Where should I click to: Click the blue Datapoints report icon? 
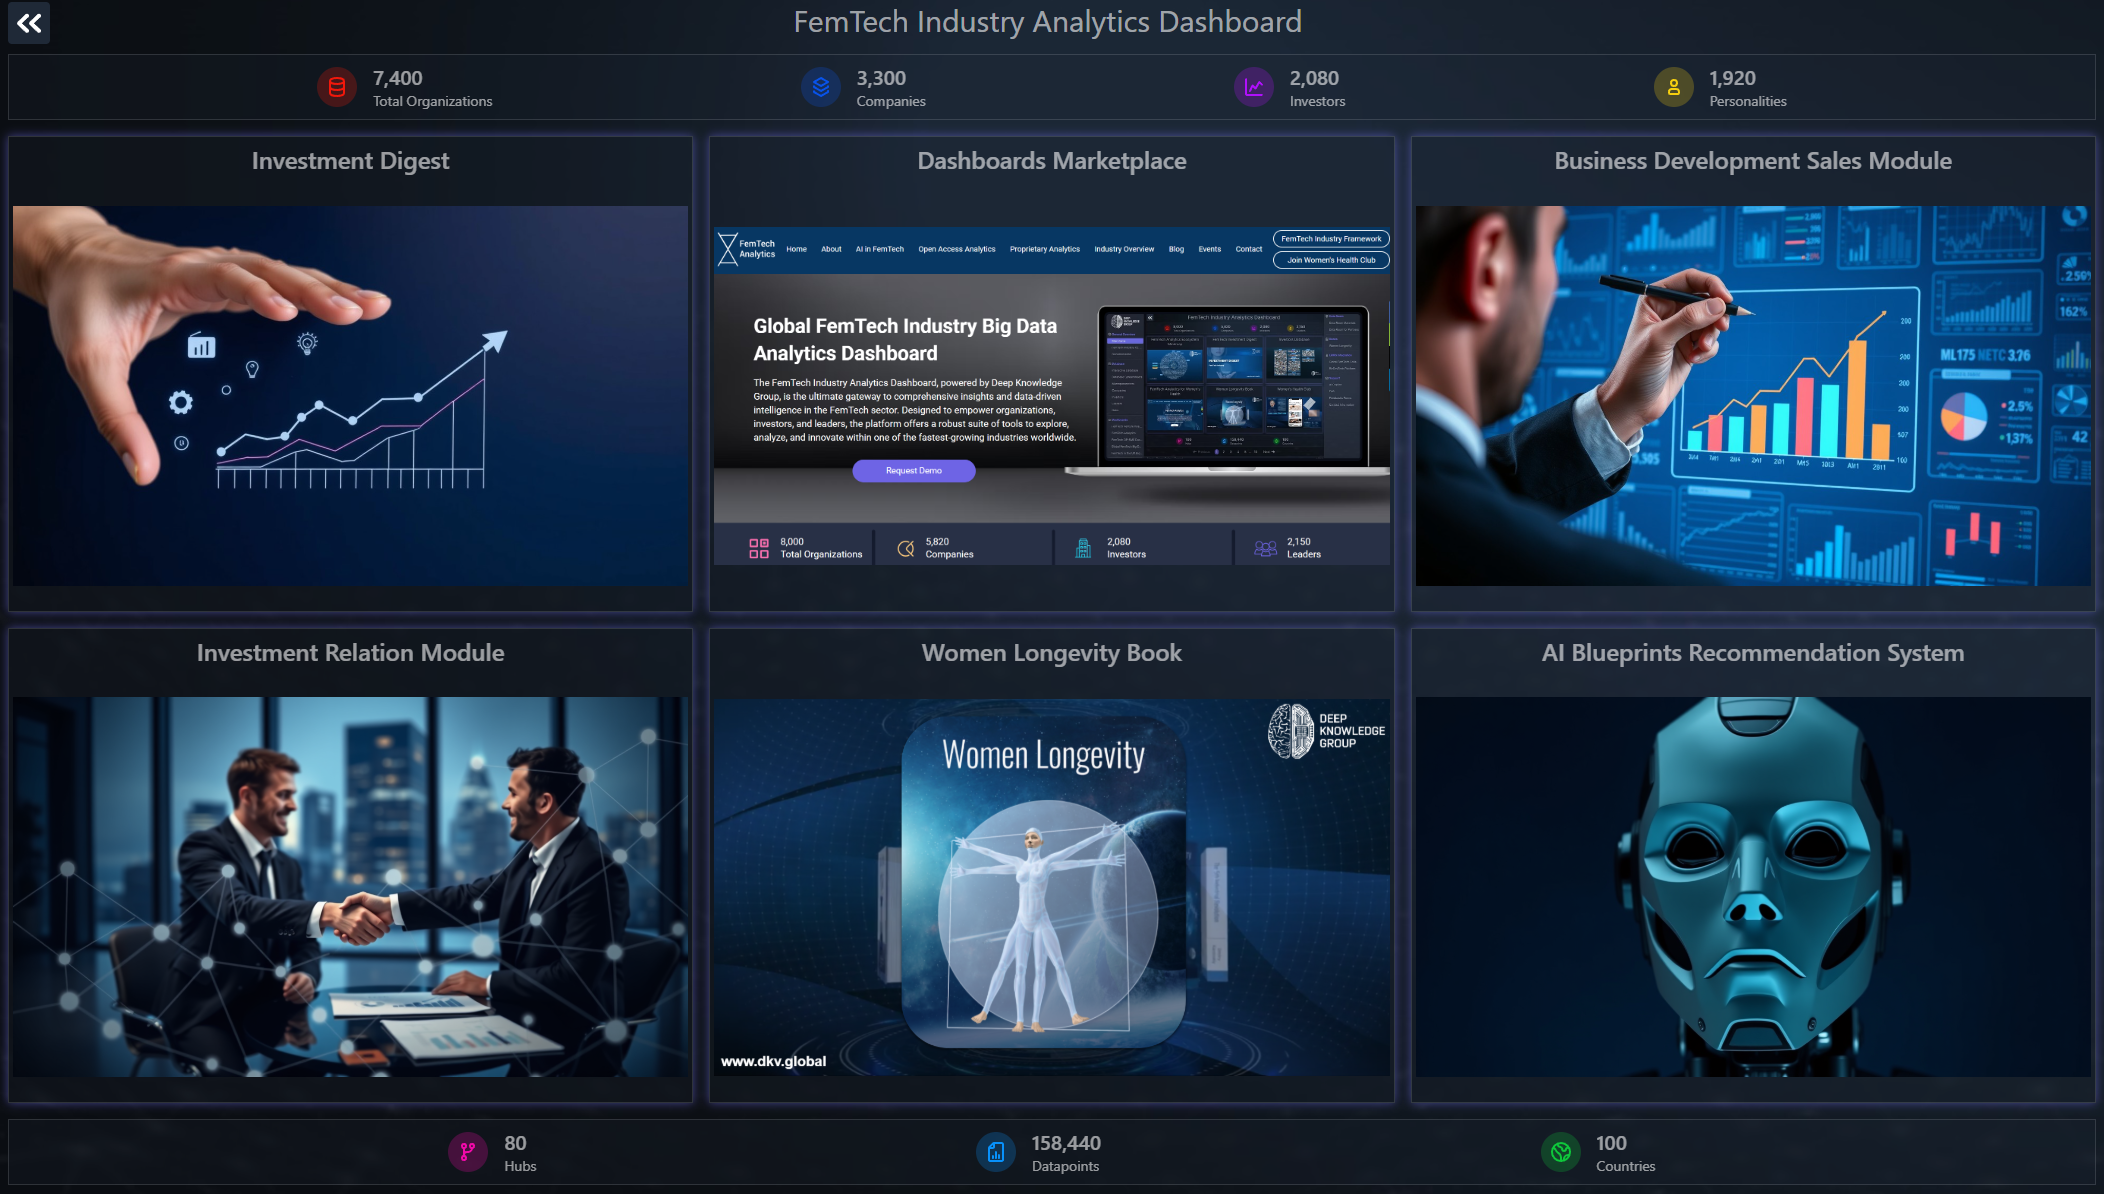[995, 1152]
